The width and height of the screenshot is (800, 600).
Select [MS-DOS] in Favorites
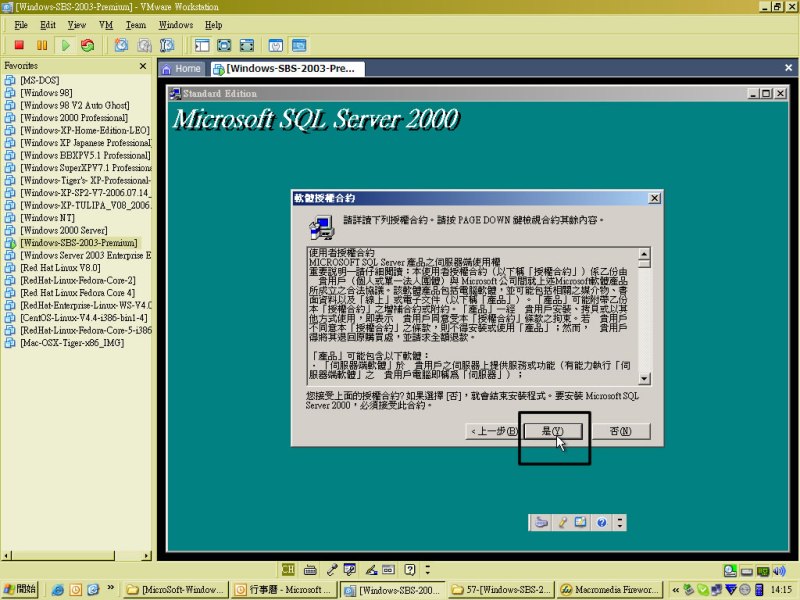(x=40, y=81)
